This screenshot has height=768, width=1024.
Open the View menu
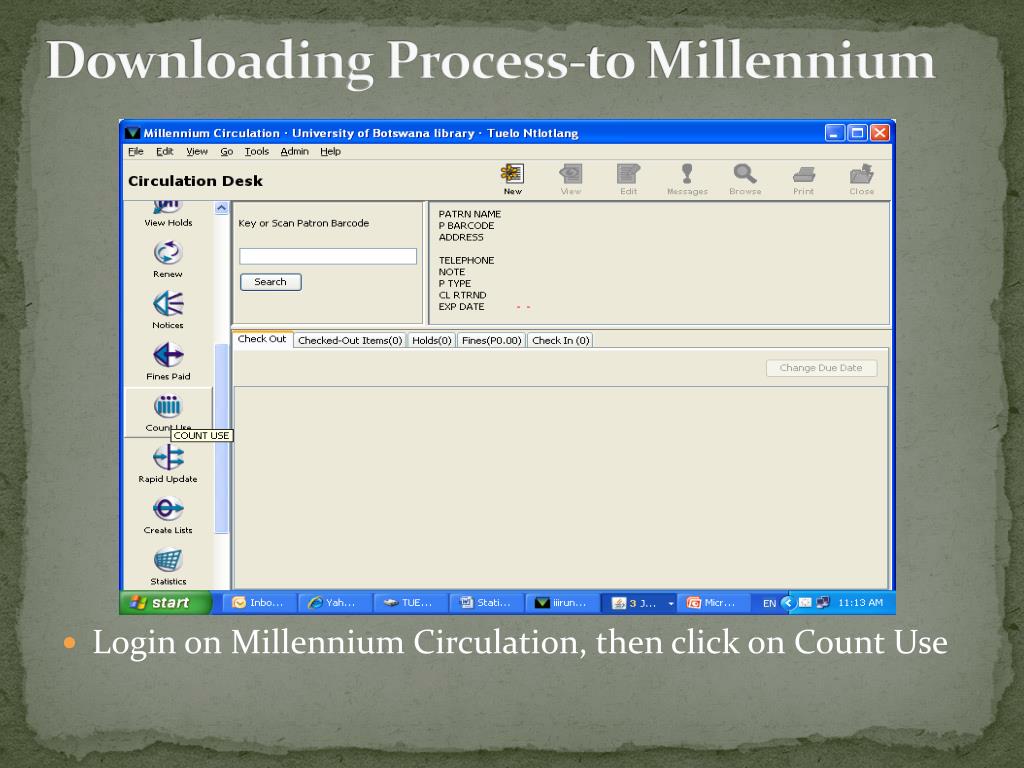click(x=197, y=152)
